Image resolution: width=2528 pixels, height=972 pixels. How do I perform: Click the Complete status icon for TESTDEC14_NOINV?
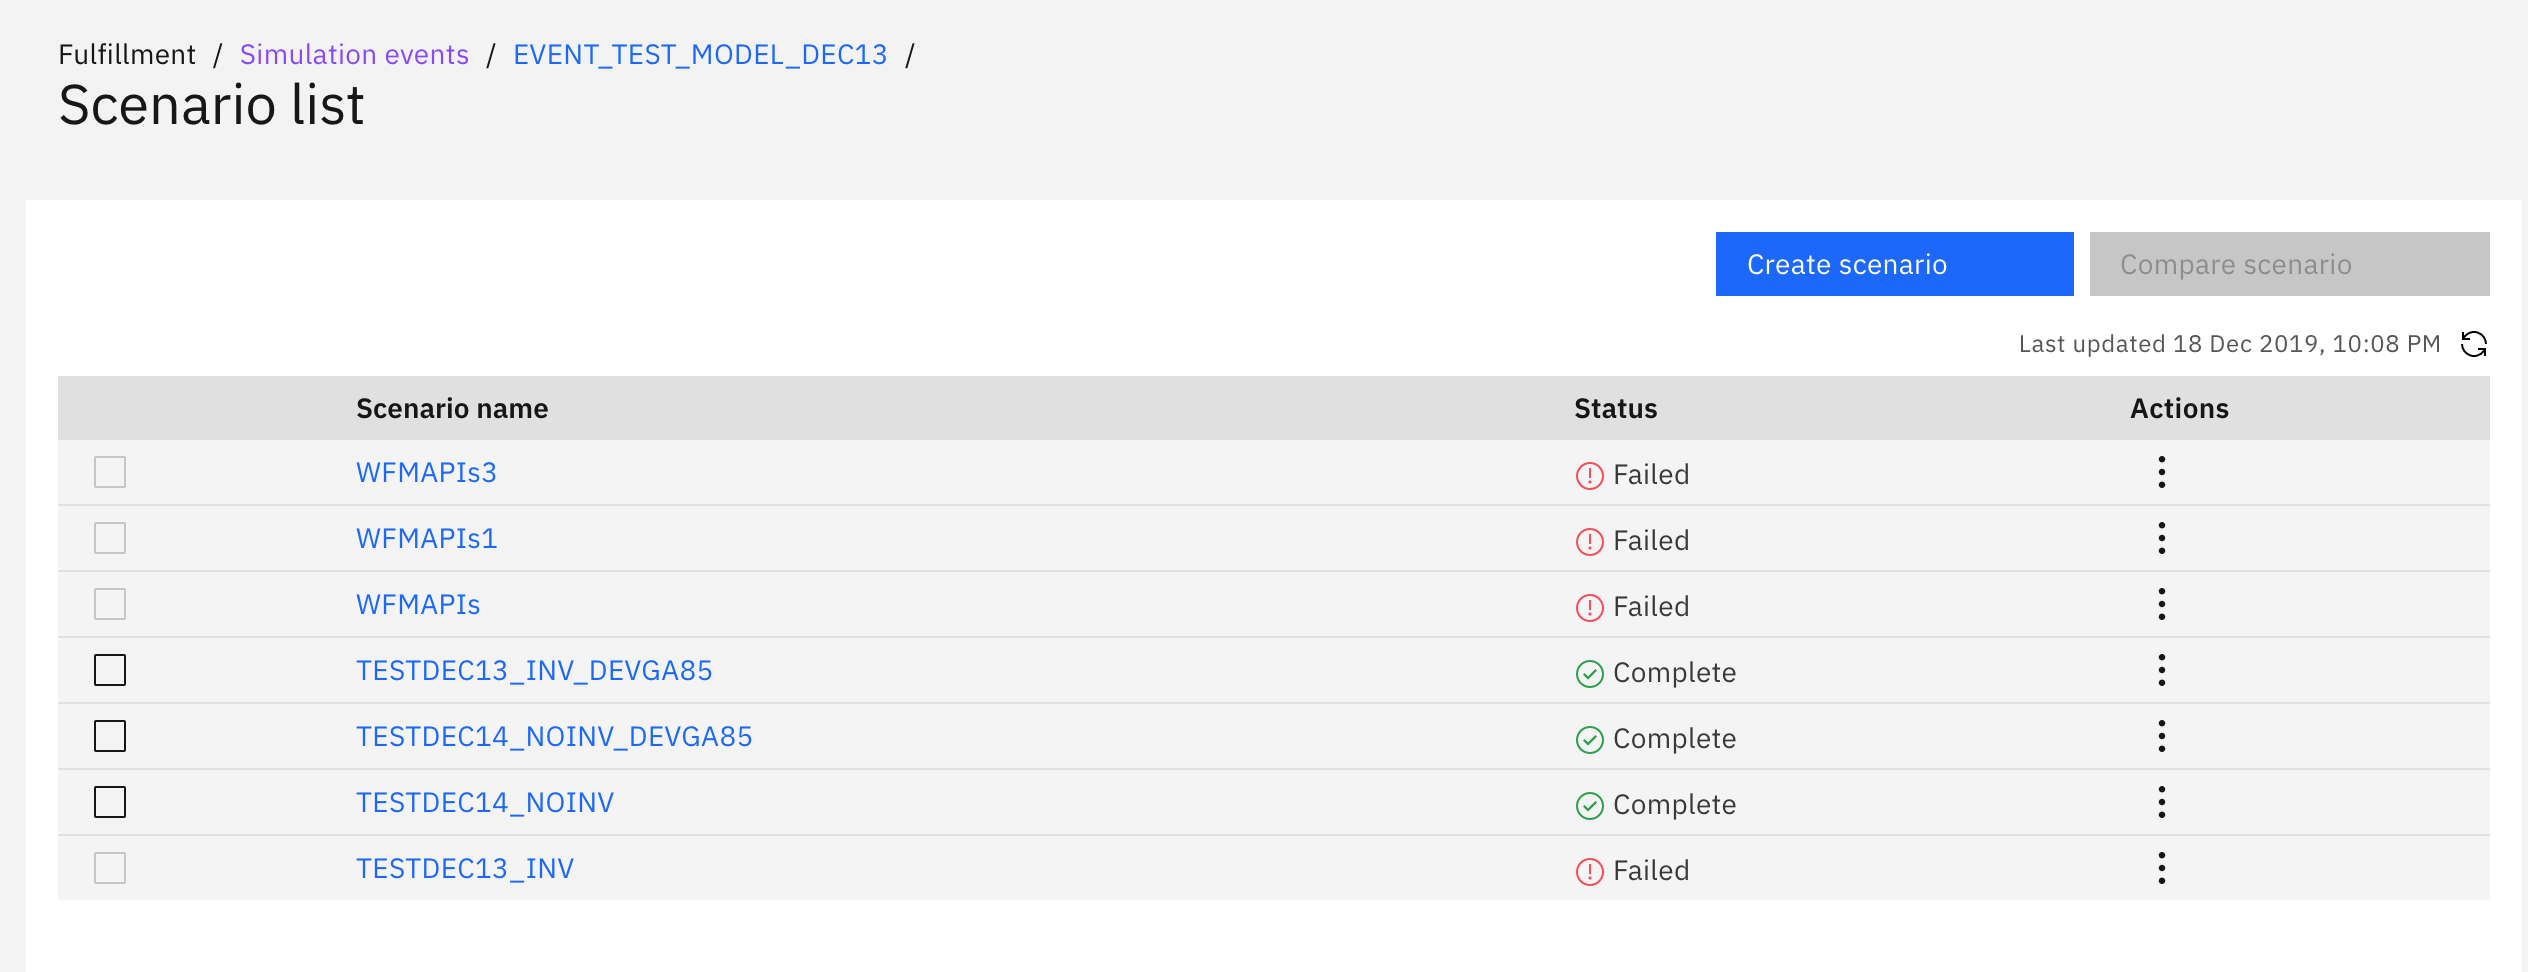click(1590, 805)
